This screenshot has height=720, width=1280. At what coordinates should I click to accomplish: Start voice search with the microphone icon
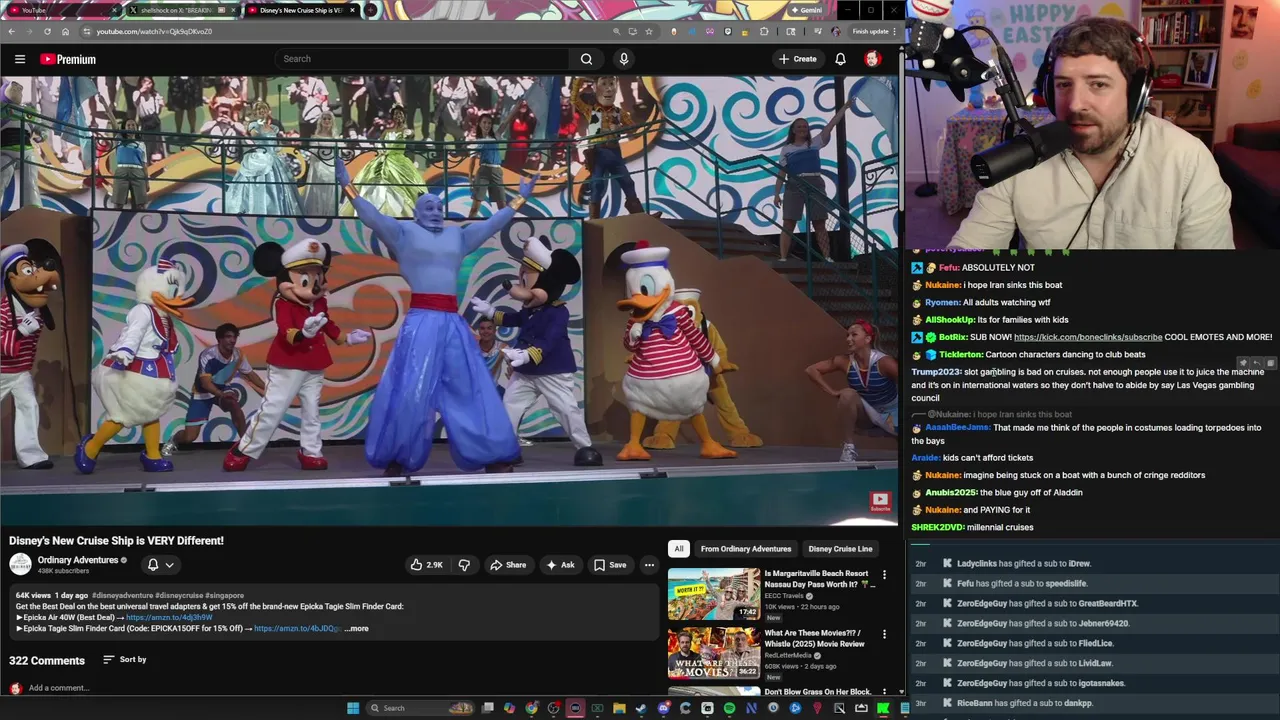tap(623, 59)
